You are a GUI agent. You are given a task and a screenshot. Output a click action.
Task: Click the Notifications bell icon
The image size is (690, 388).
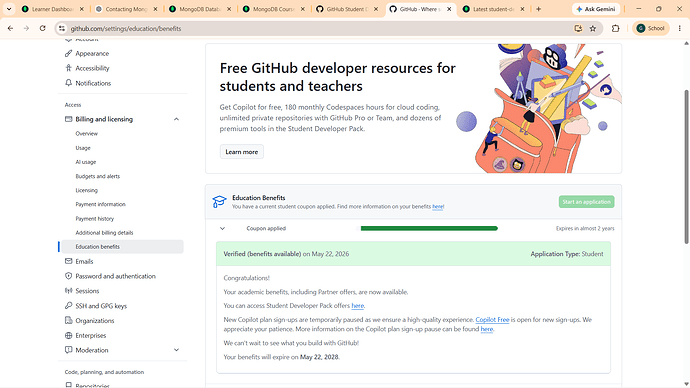click(68, 83)
